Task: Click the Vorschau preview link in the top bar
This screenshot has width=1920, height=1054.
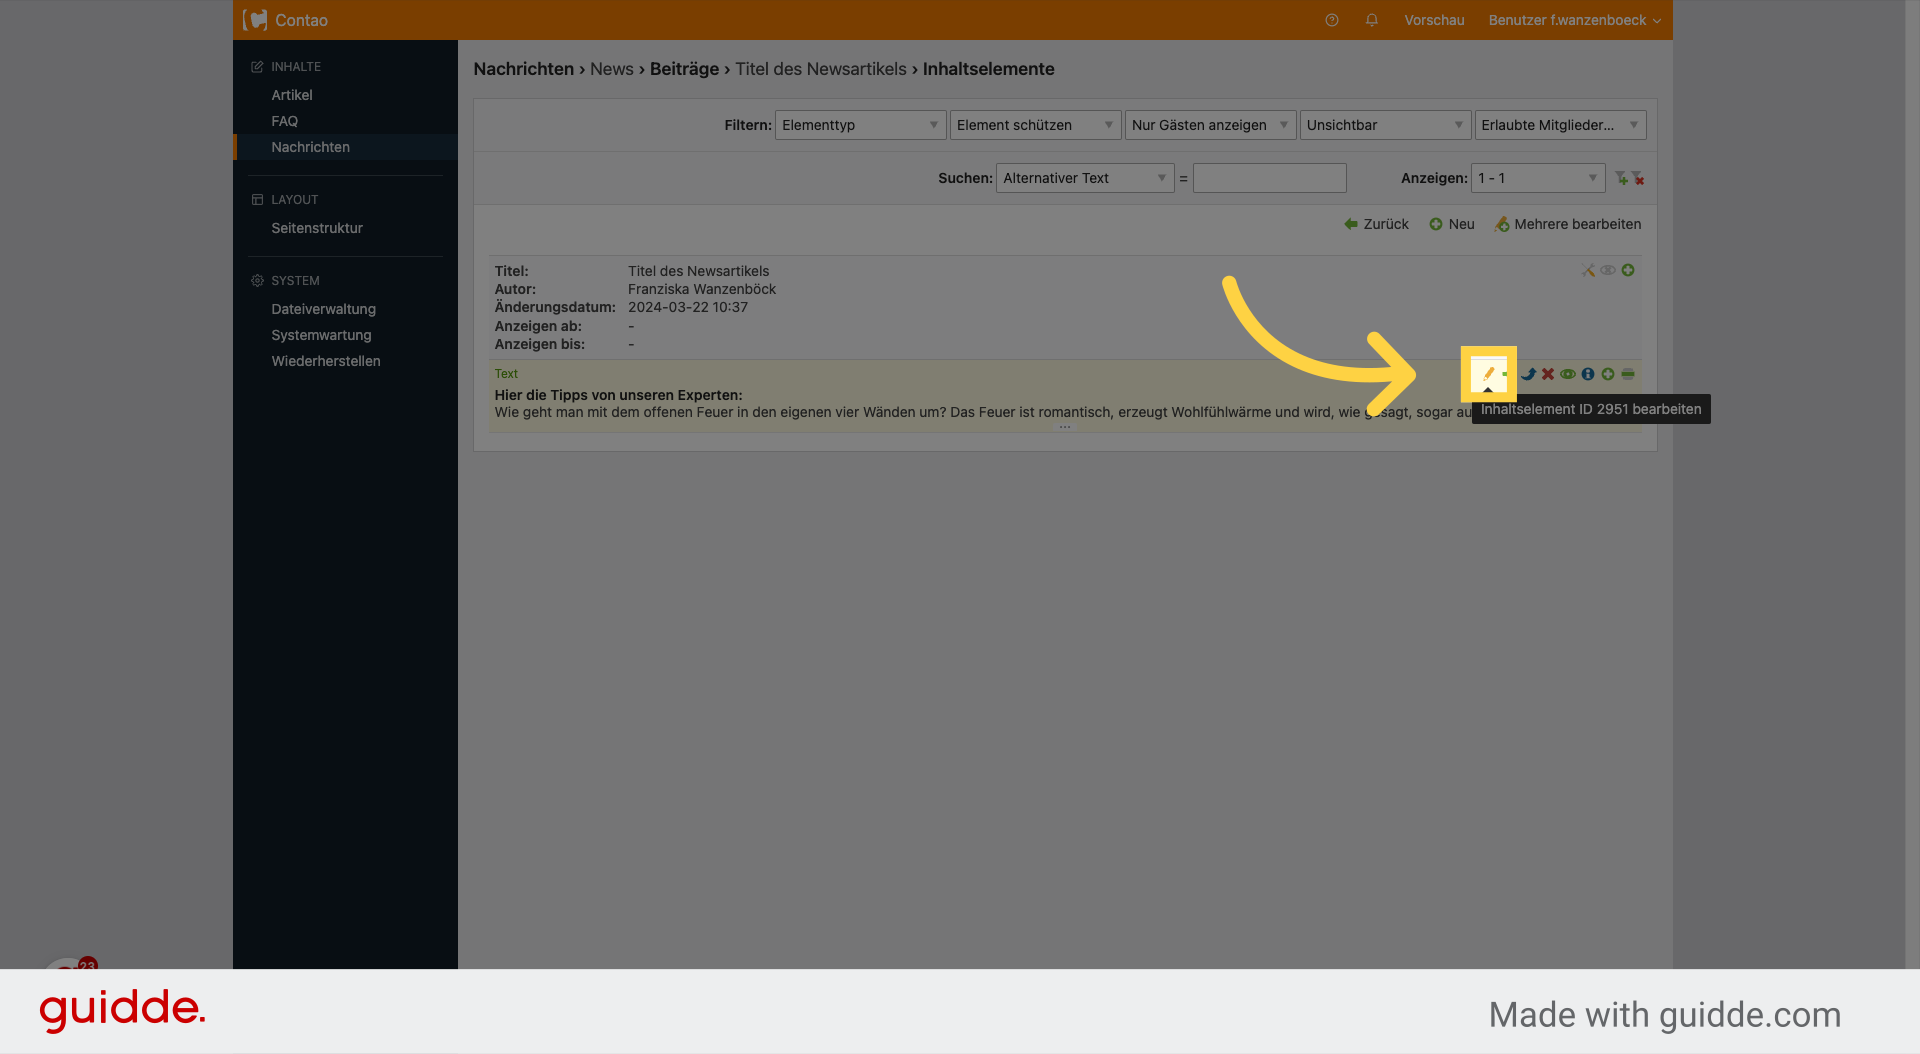Action: [1434, 20]
